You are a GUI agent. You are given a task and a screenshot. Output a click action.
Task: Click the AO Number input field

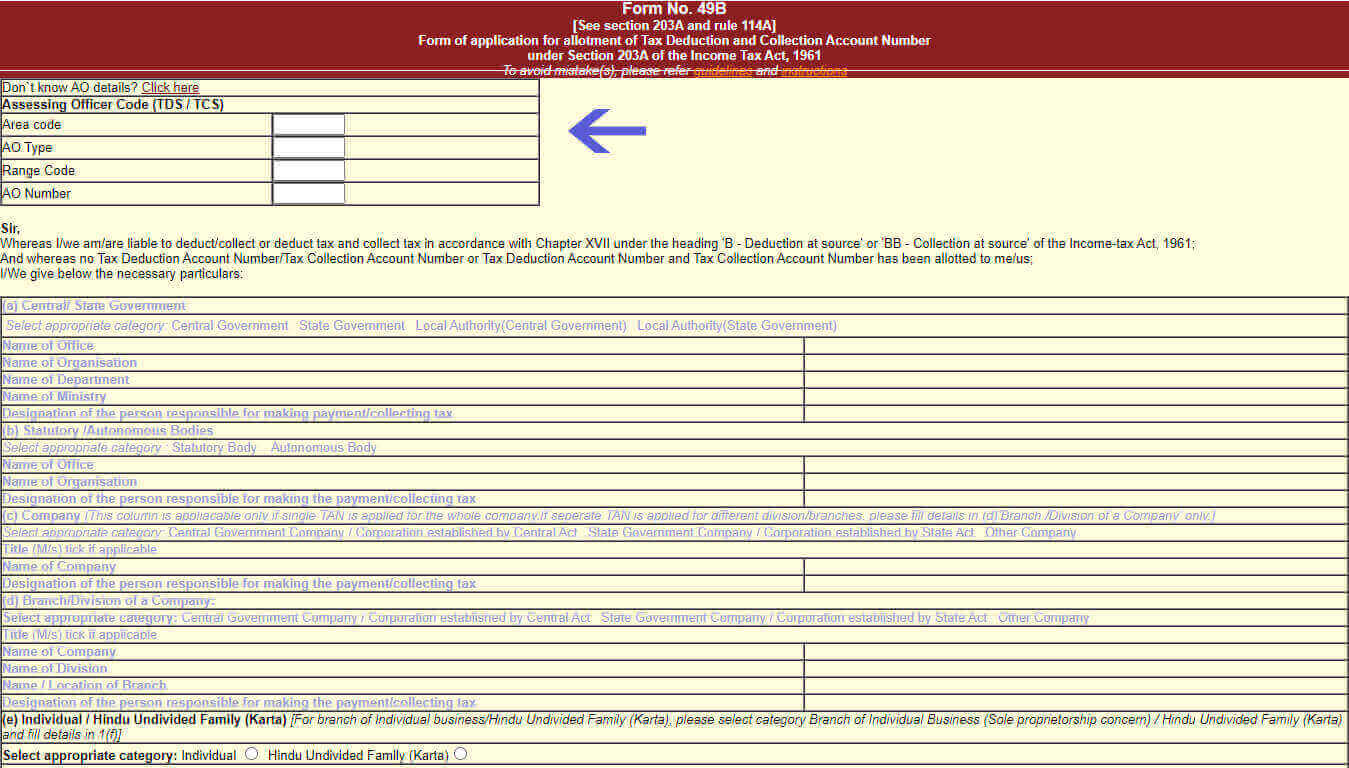(x=309, y=194)
